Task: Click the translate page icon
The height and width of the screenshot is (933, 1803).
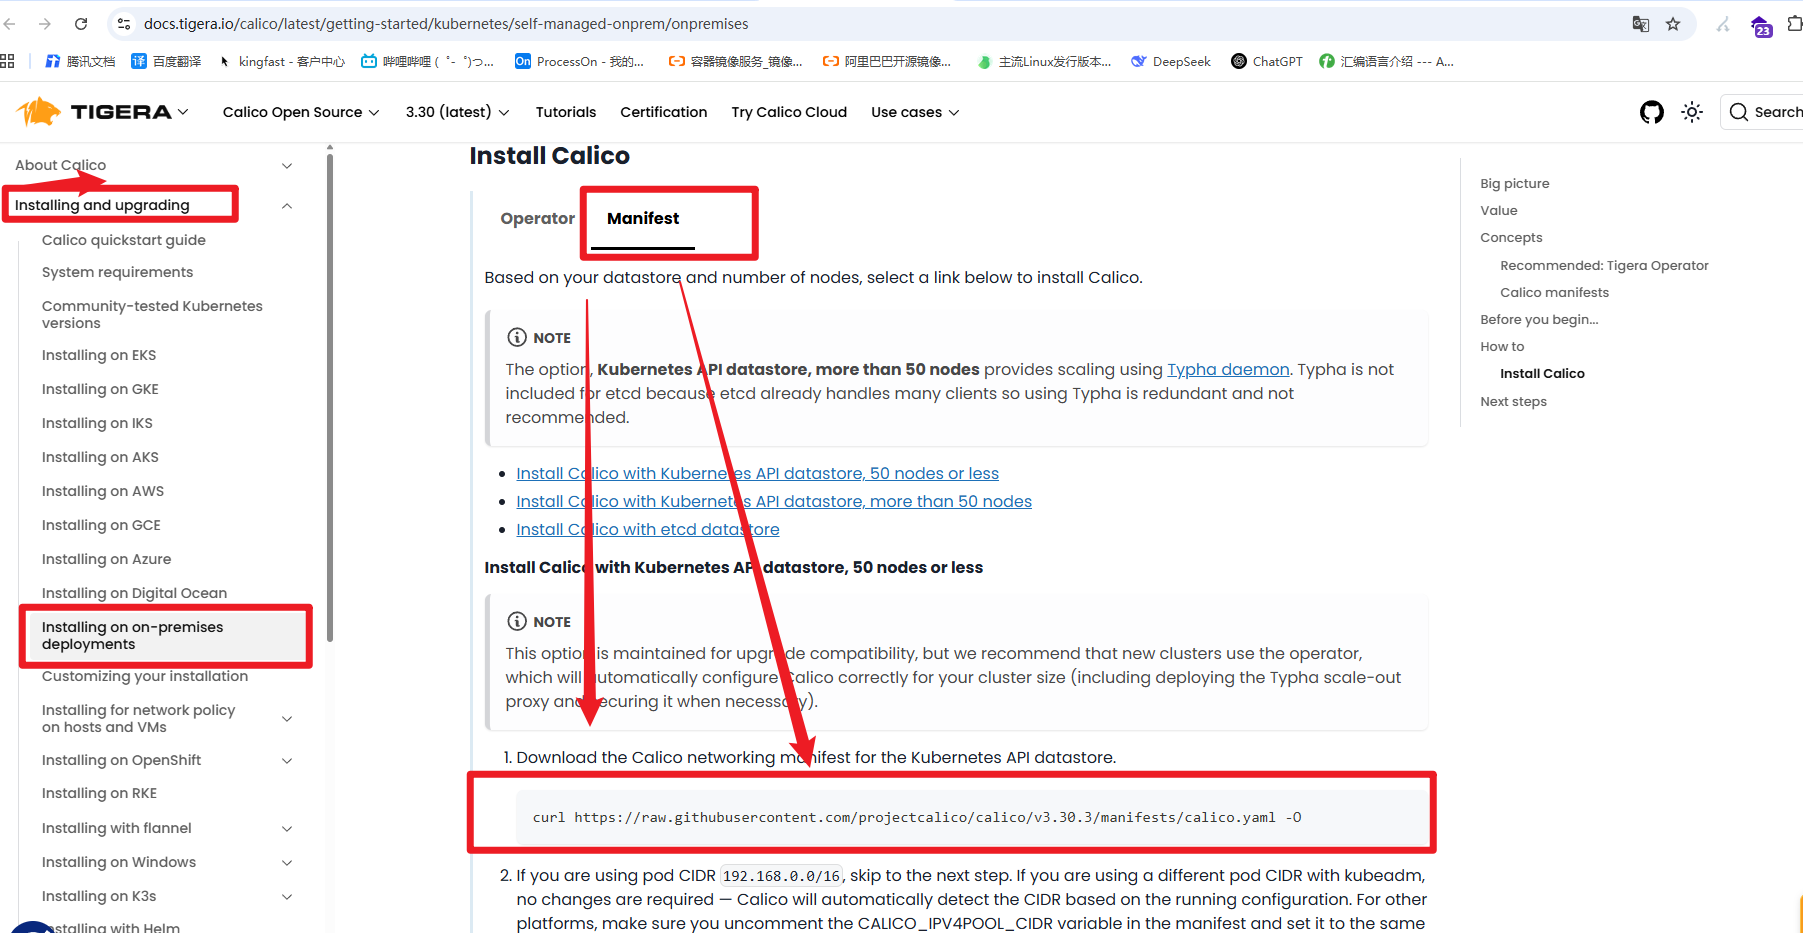Action: pyautogui.click(x=1641, y=24)
